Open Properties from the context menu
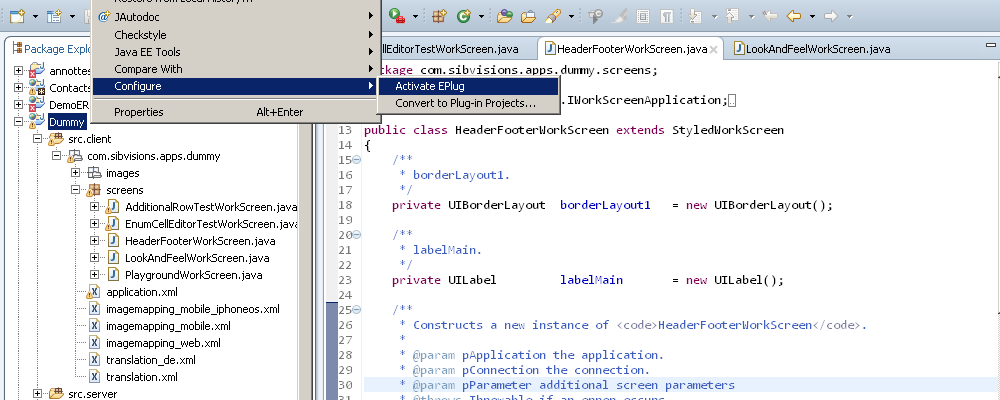Viewport: 1000px width, 400px height. click(236, 112)
